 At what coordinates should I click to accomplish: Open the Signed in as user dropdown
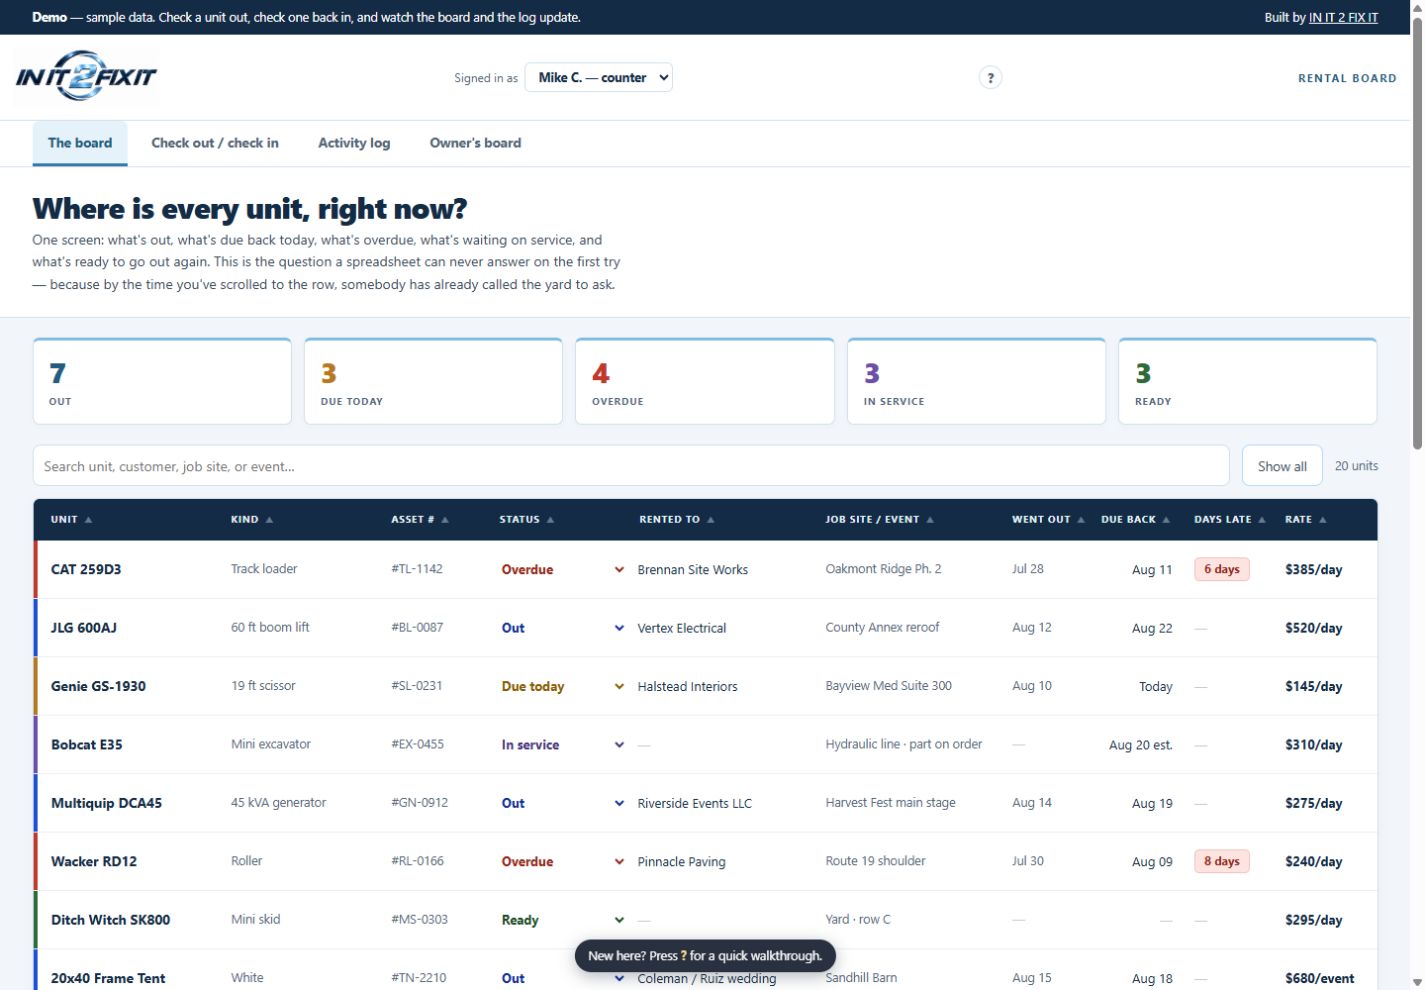[x=599, y=78]
